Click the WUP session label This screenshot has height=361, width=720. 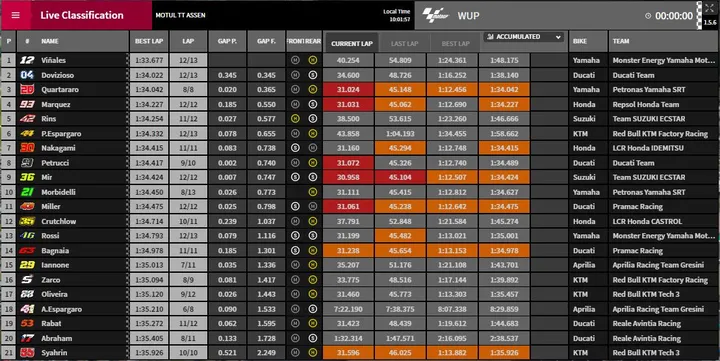468,16
